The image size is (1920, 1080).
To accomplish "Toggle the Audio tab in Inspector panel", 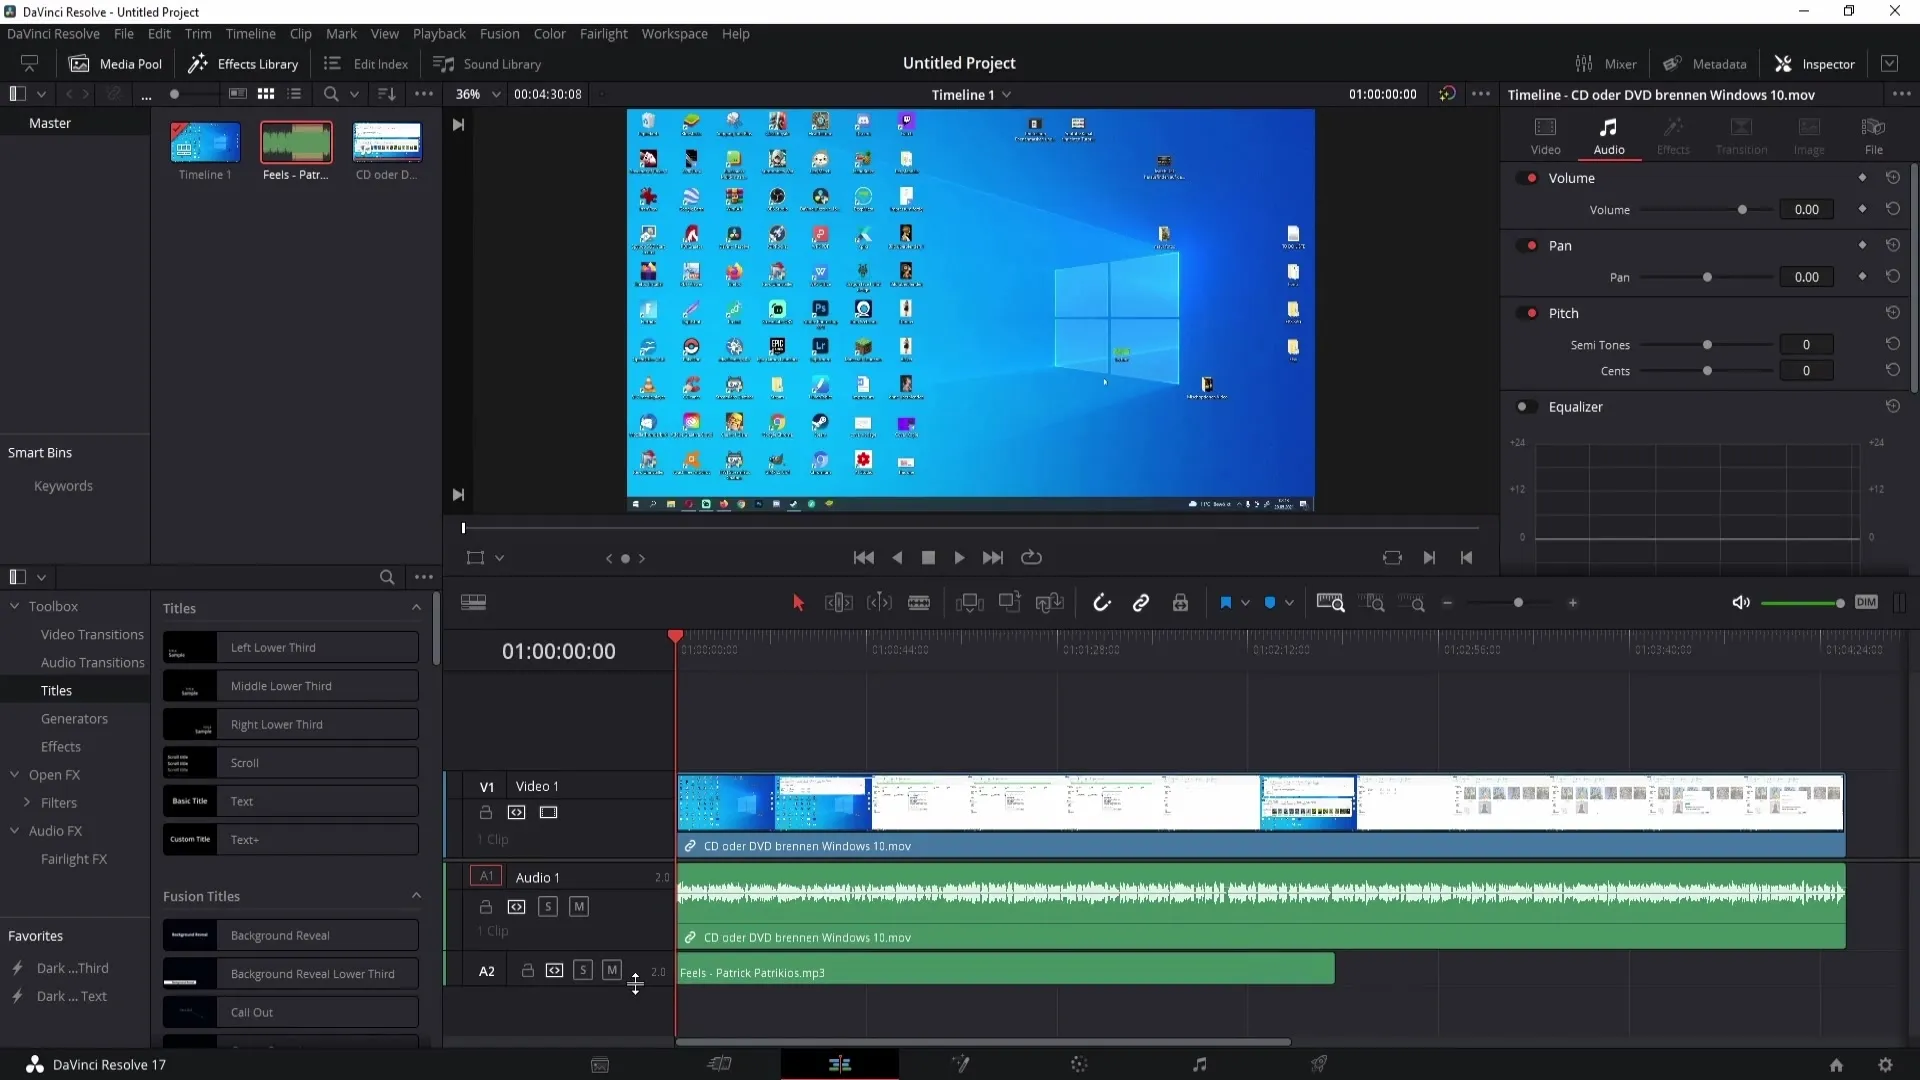I will point(1609,132).
